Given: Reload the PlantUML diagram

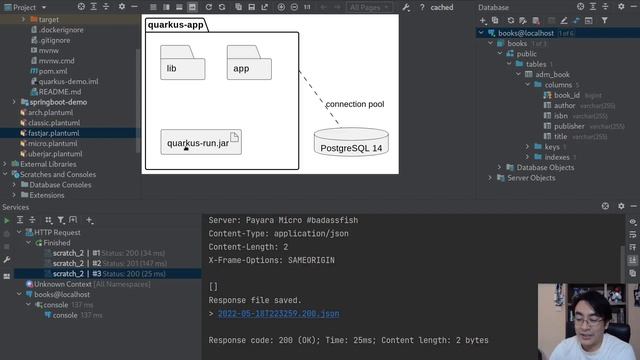Looking at the screenshot, I should [209, 7].
